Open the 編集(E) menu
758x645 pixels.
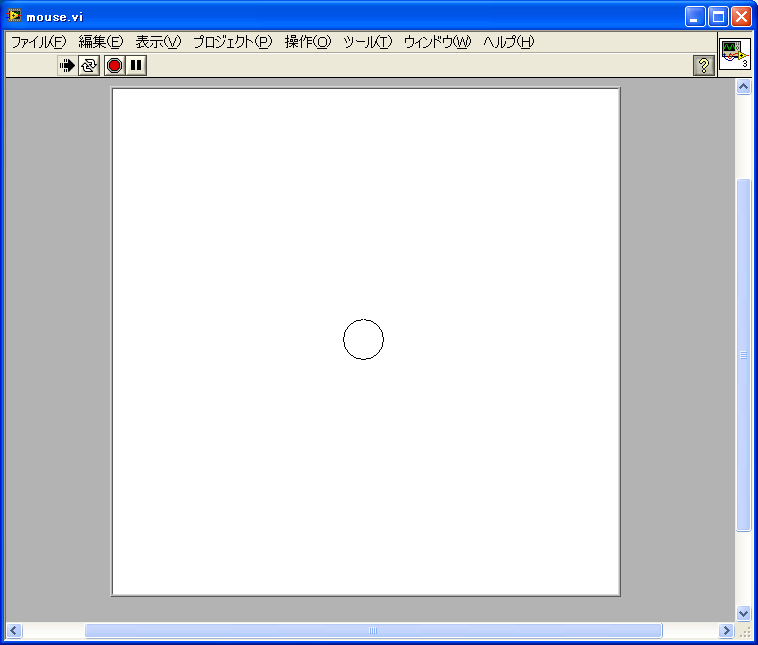click(101, 42)
